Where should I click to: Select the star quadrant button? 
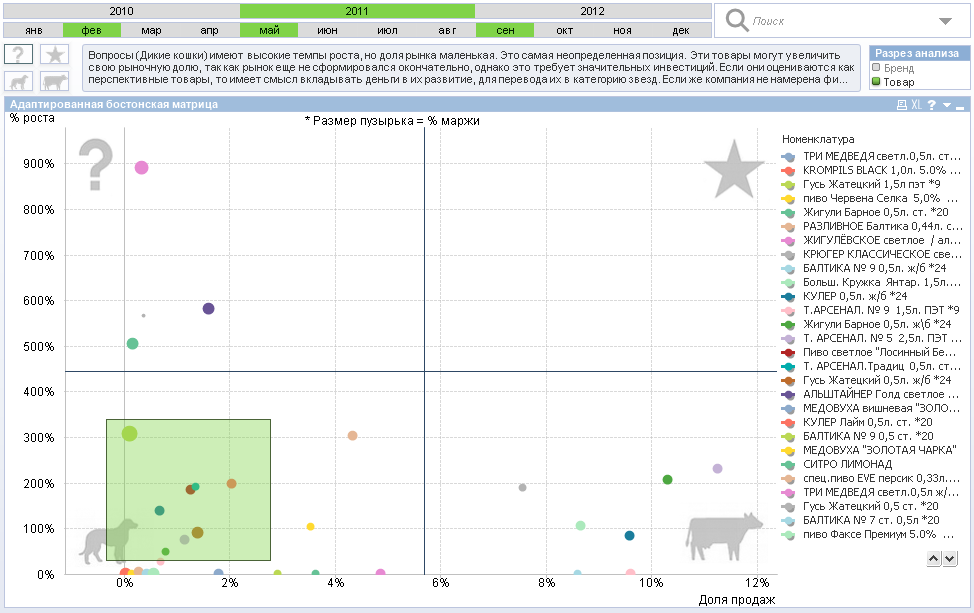coord(55,55)
